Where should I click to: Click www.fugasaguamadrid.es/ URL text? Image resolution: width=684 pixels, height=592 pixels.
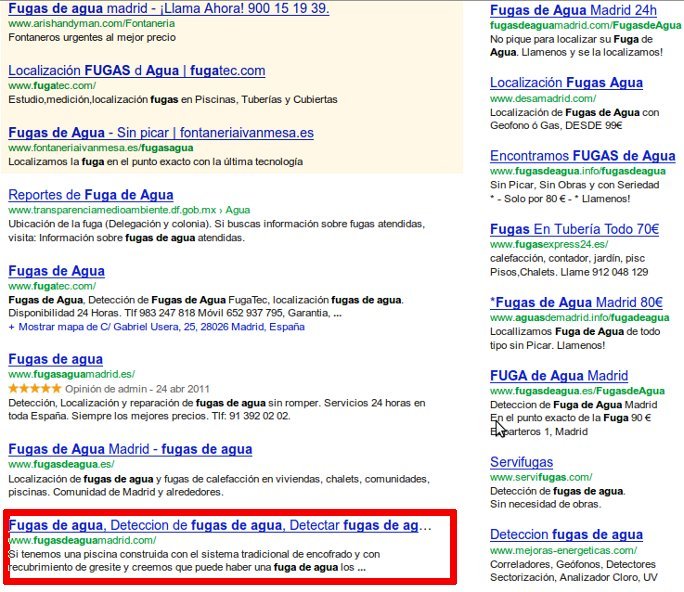72,374
